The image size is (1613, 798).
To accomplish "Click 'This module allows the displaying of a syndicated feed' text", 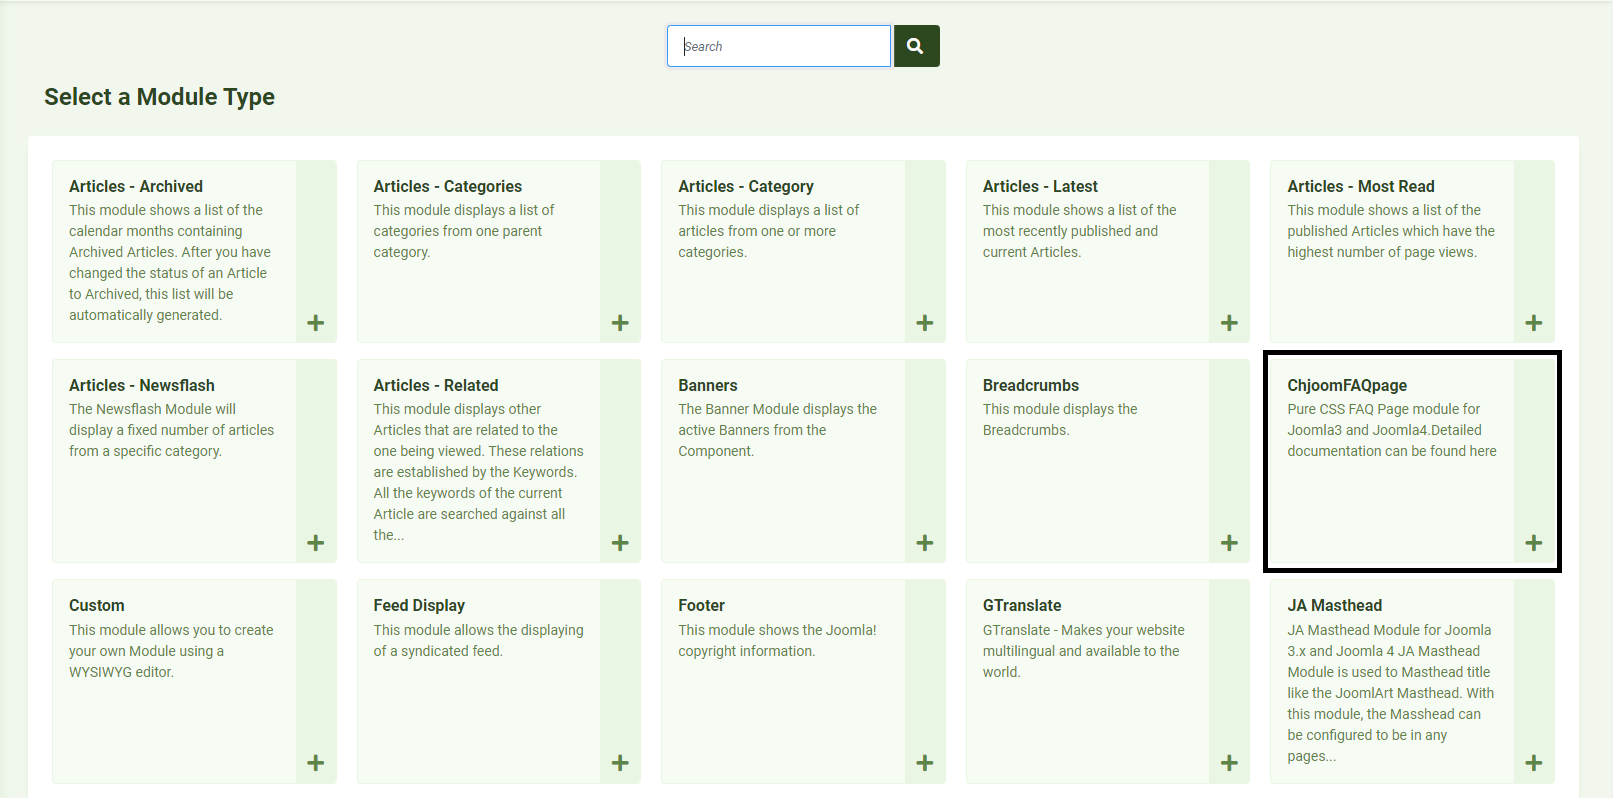I will 479,640.
